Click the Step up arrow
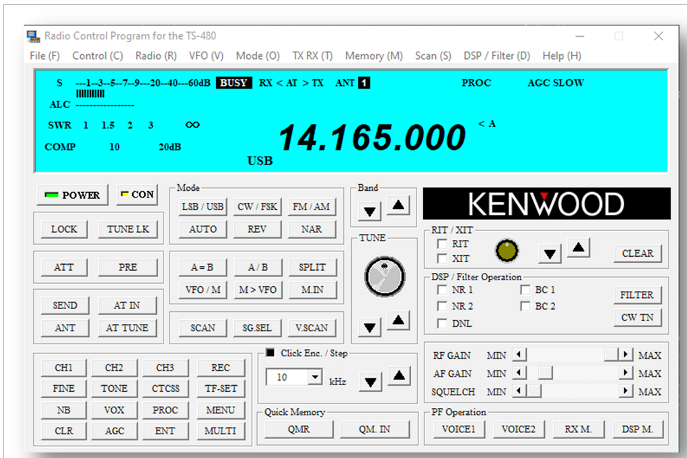This screenshot has width=687, height=458. pyautogui.click(x=399, y=376)
